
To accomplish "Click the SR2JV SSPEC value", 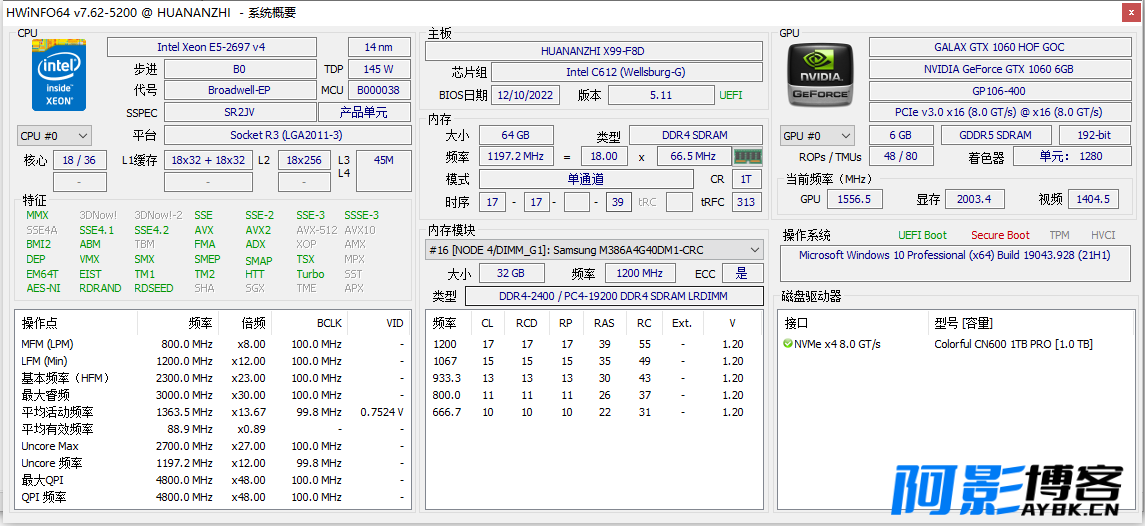I will click(240, 113).
